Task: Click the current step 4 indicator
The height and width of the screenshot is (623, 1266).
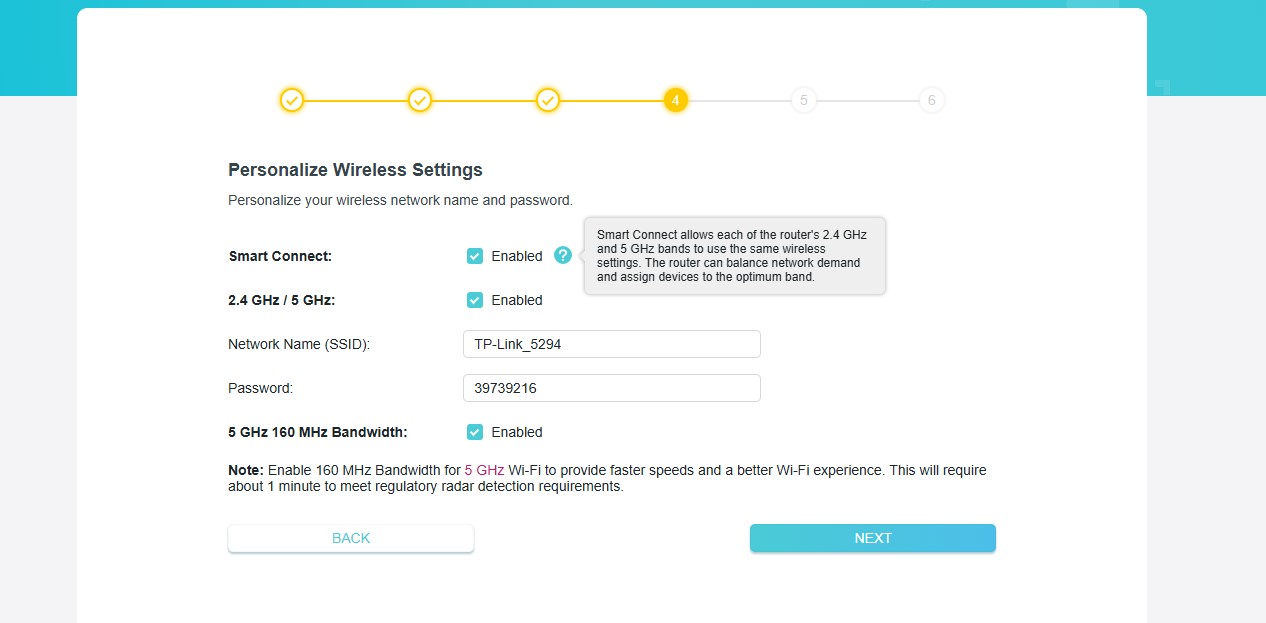Action: pyautogui.click(x=675, y=100)
